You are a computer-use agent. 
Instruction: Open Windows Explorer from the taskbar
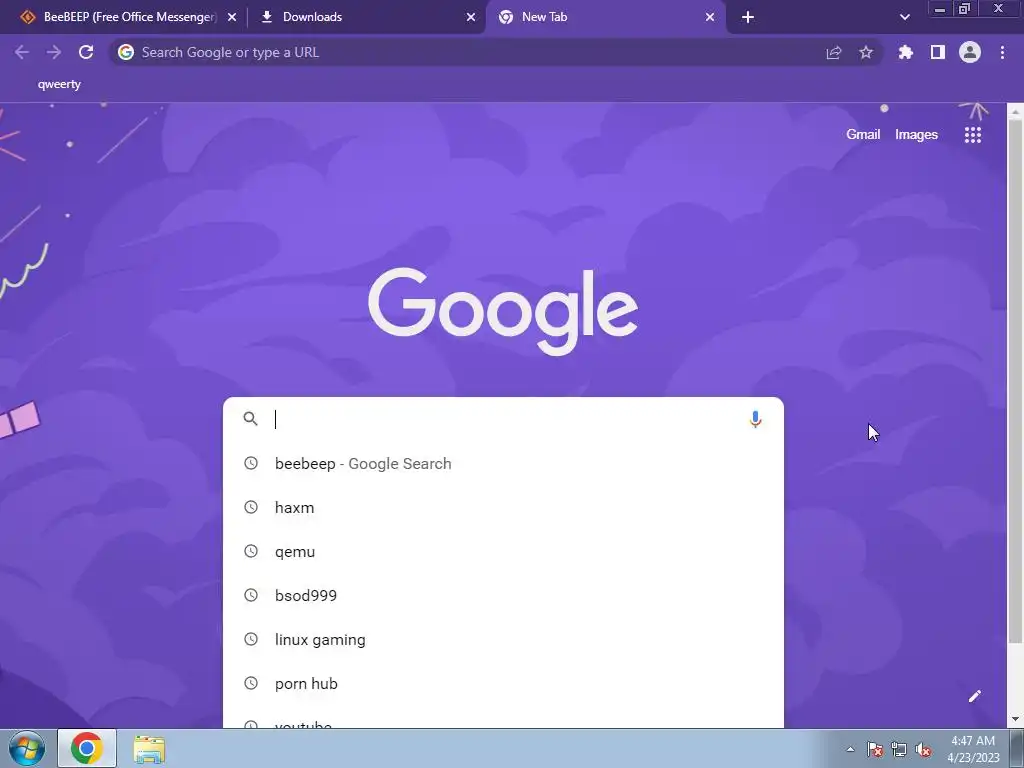click(149, 749)
